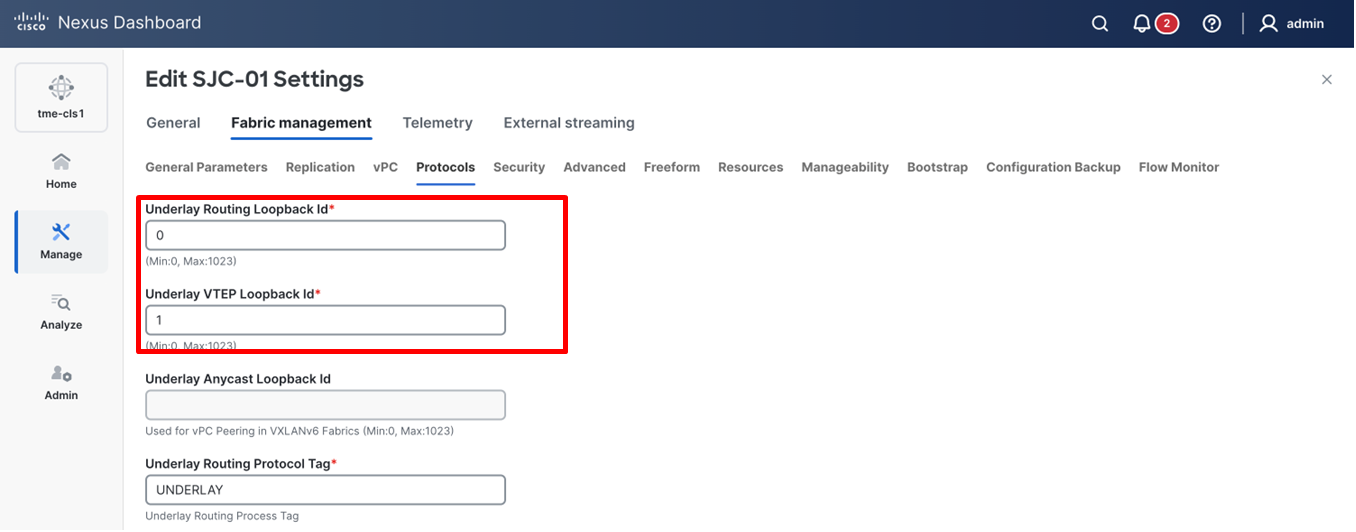
Task: Switch to External streaming tab
Action: point(569,123)
